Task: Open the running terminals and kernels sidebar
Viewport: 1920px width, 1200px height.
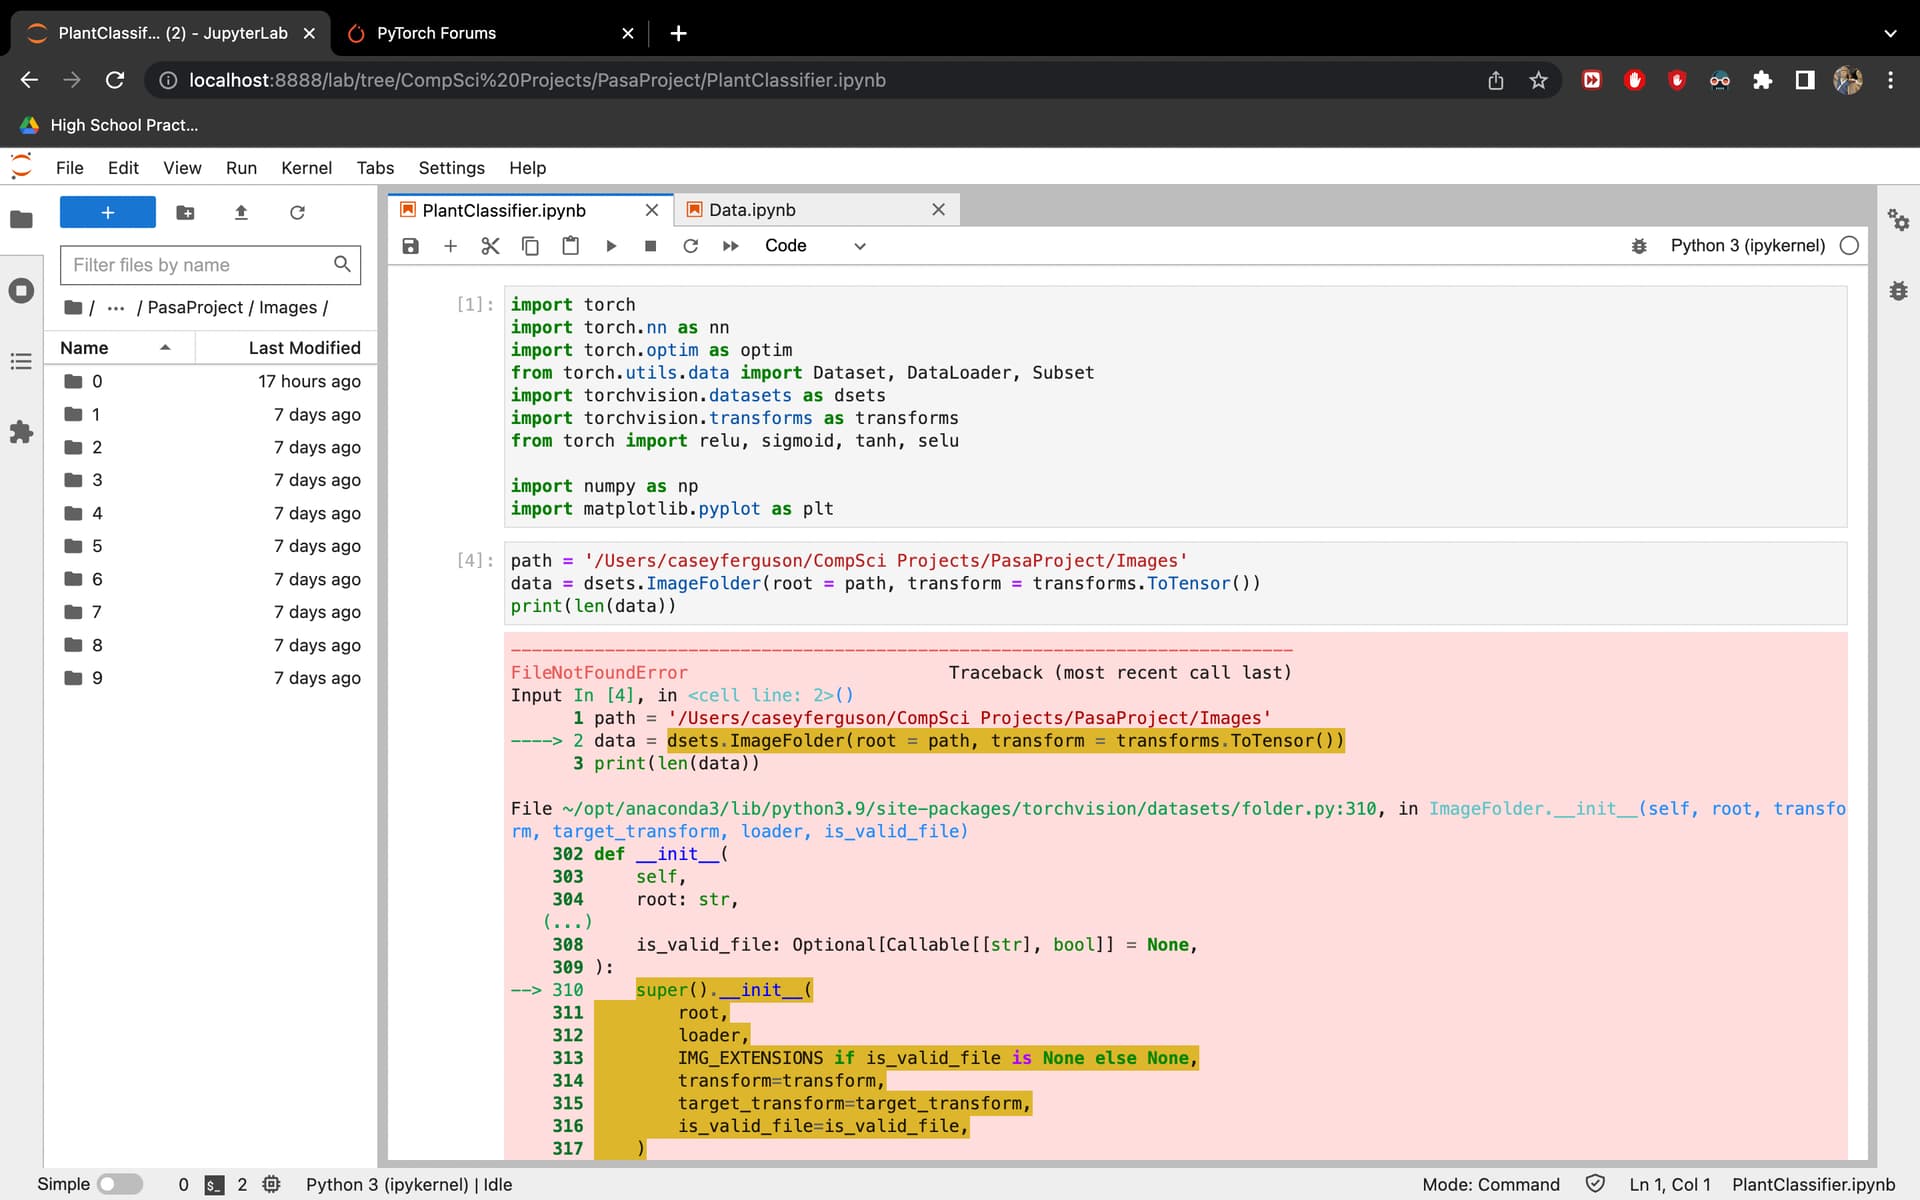Action: [x=21, y=290]
